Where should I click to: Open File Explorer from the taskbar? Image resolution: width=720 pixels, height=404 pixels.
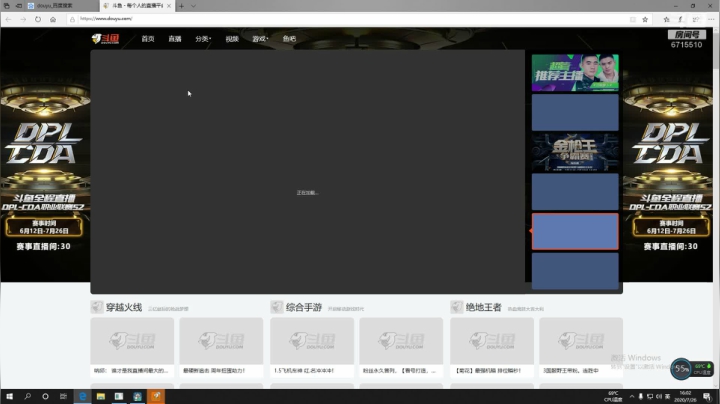(101, 396)
